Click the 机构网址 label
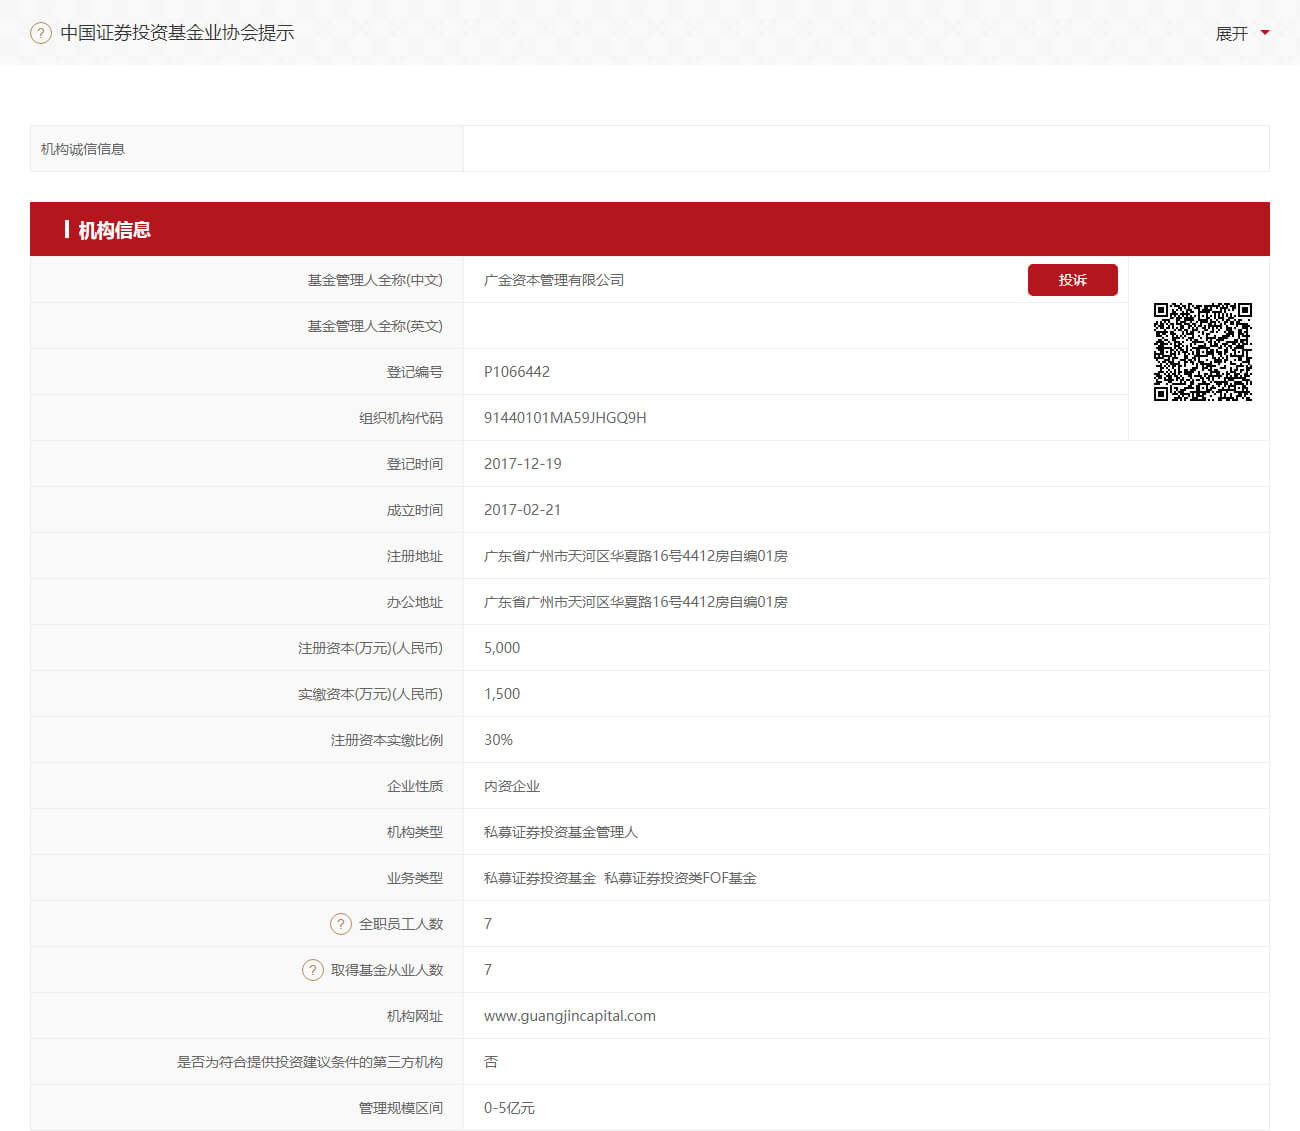The height and width of the screenshot is (1131, 1300). (415, 1016)
